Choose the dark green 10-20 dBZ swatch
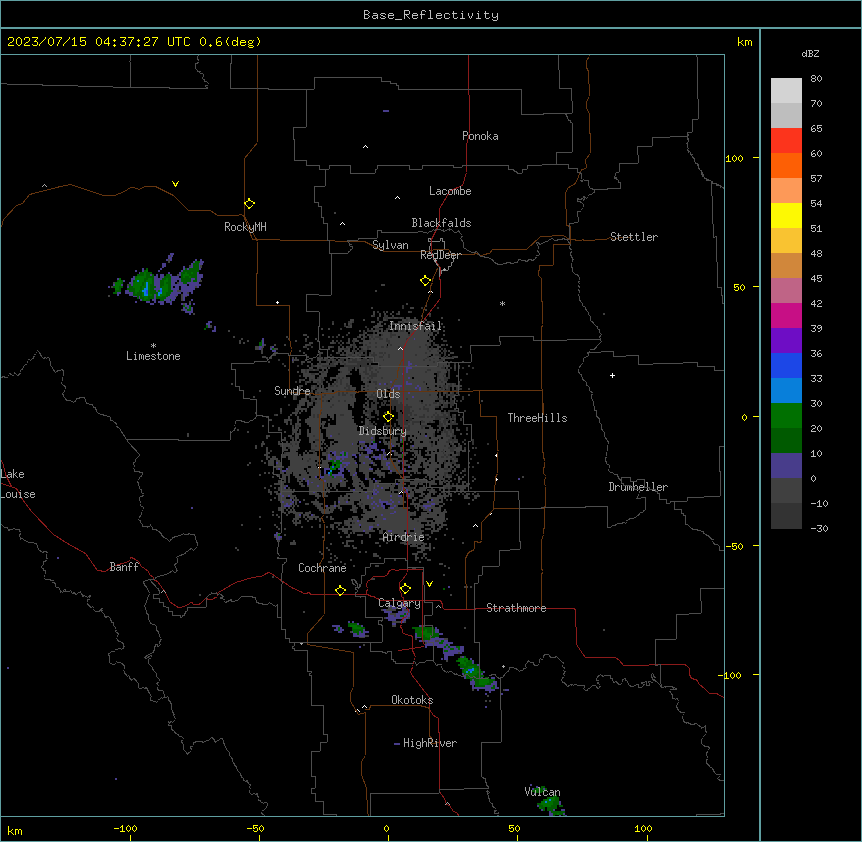This screenshot has width=862, height=842. (x=786, y=440)
